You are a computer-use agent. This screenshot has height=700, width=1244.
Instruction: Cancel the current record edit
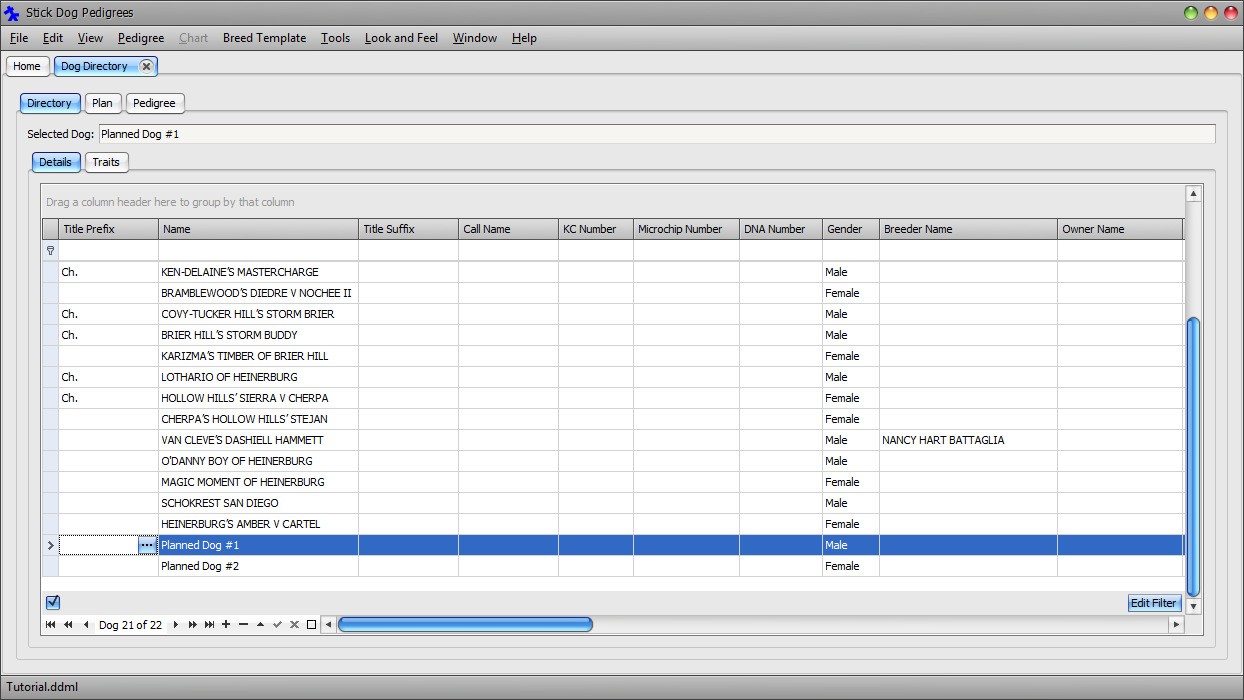coord(294,624)
